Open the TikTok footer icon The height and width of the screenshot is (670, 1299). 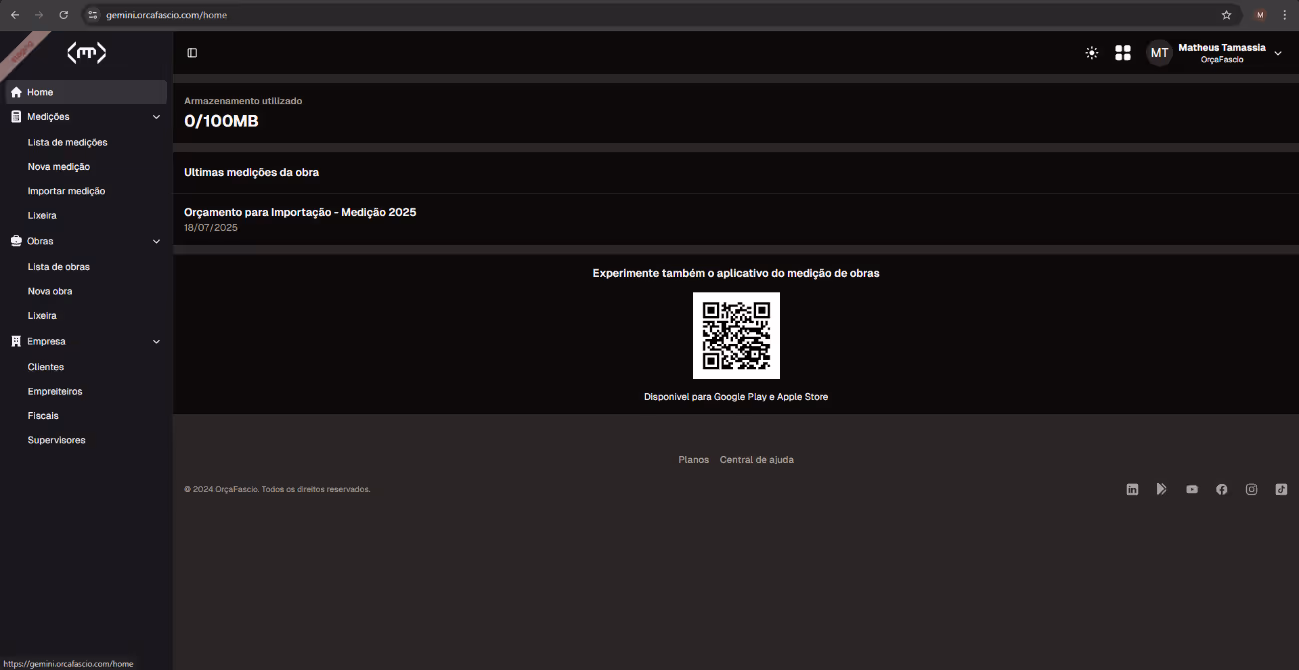click(x=1281, y=489)
